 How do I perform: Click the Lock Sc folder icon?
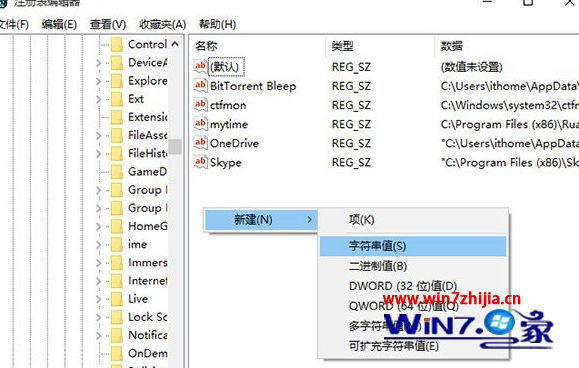[x=117, y=317]
